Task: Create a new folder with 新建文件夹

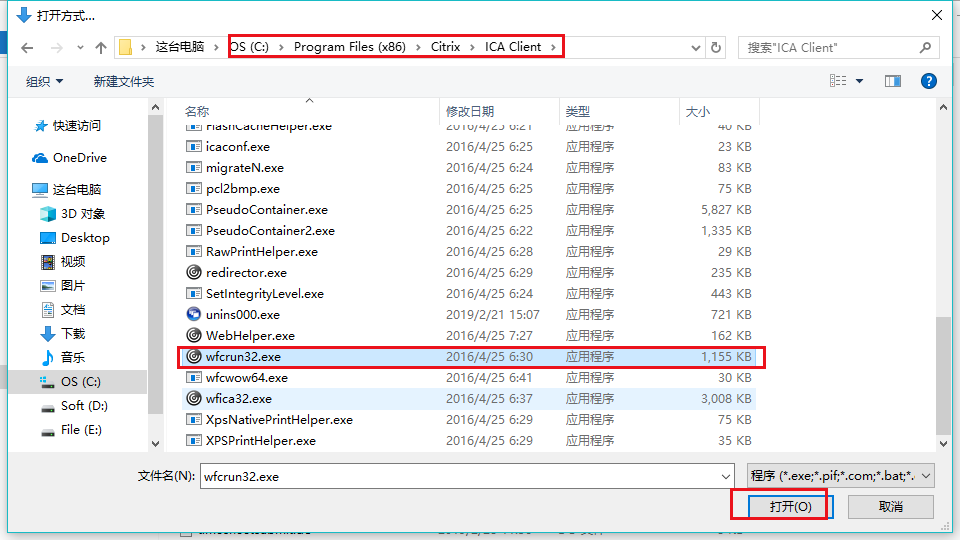Action: click(x=124, y=81)
